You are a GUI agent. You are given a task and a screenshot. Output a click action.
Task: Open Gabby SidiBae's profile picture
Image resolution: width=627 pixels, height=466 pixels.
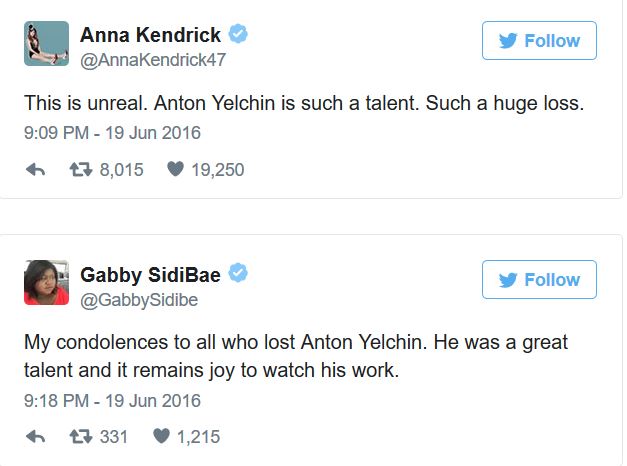pyautogui.click(x=46, y=282)
